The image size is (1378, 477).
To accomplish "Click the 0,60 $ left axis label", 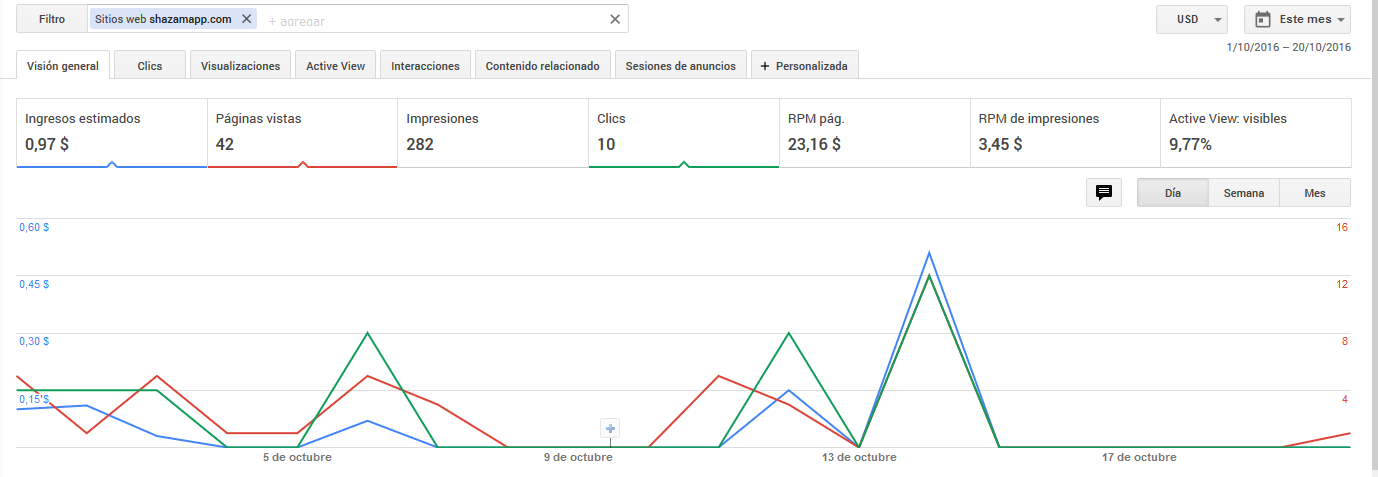I will 34,227.
